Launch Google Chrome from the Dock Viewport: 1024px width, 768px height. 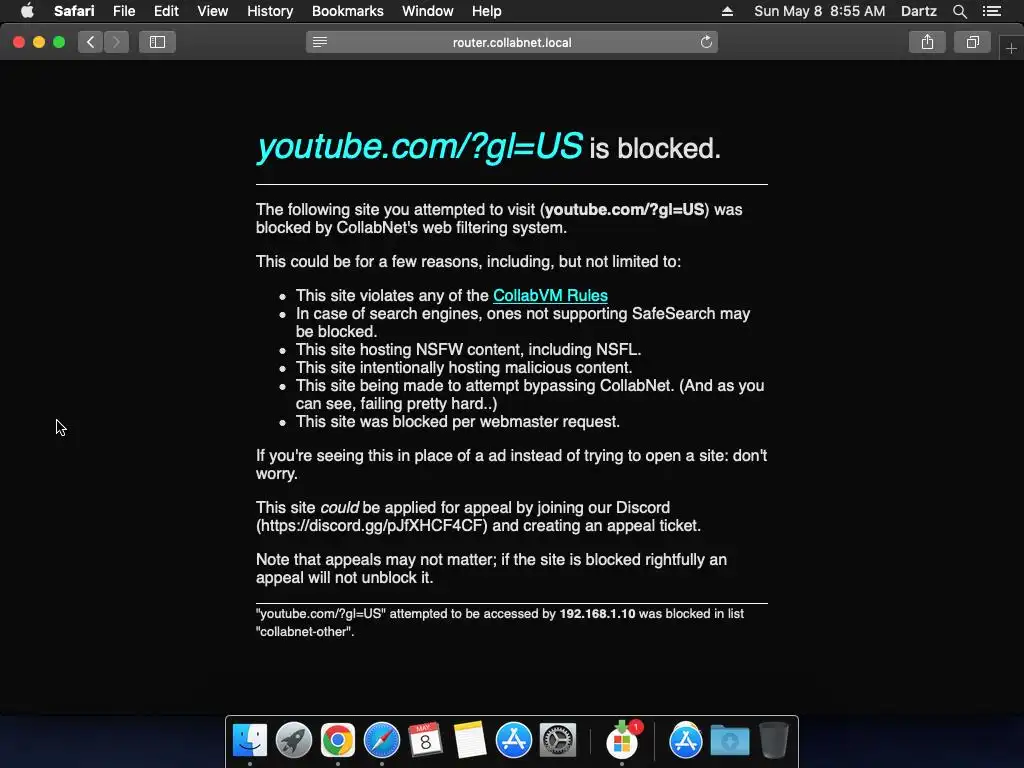pos(338,740)
